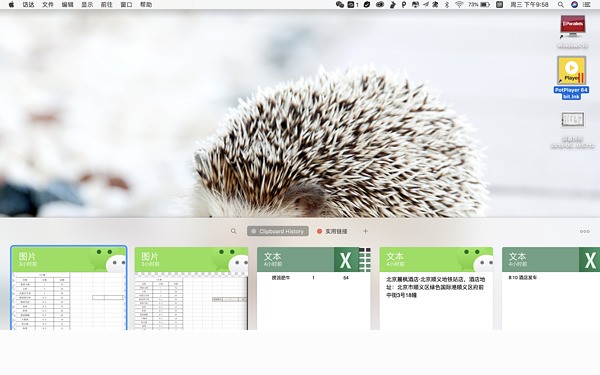The image size is (600, 375).
Task: Open the 访达 menu
Action: (x=28, y=5)
